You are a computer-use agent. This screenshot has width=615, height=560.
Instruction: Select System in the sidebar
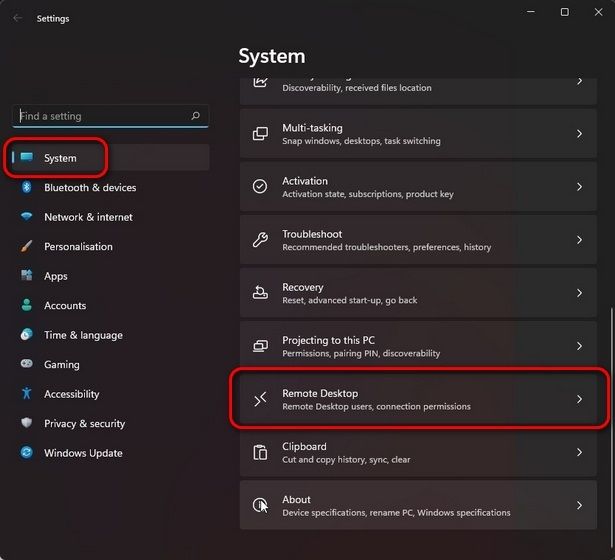click(60, 158)
